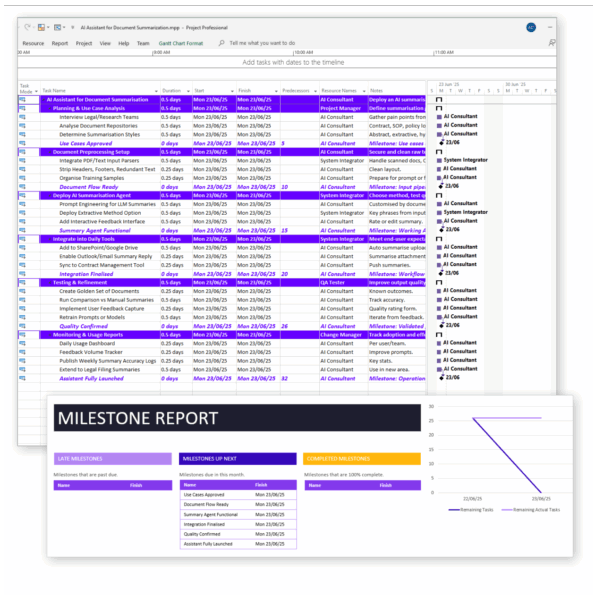Click task mode icon for Summary Agent Functional
595x595 pixels.
(22, 230)
